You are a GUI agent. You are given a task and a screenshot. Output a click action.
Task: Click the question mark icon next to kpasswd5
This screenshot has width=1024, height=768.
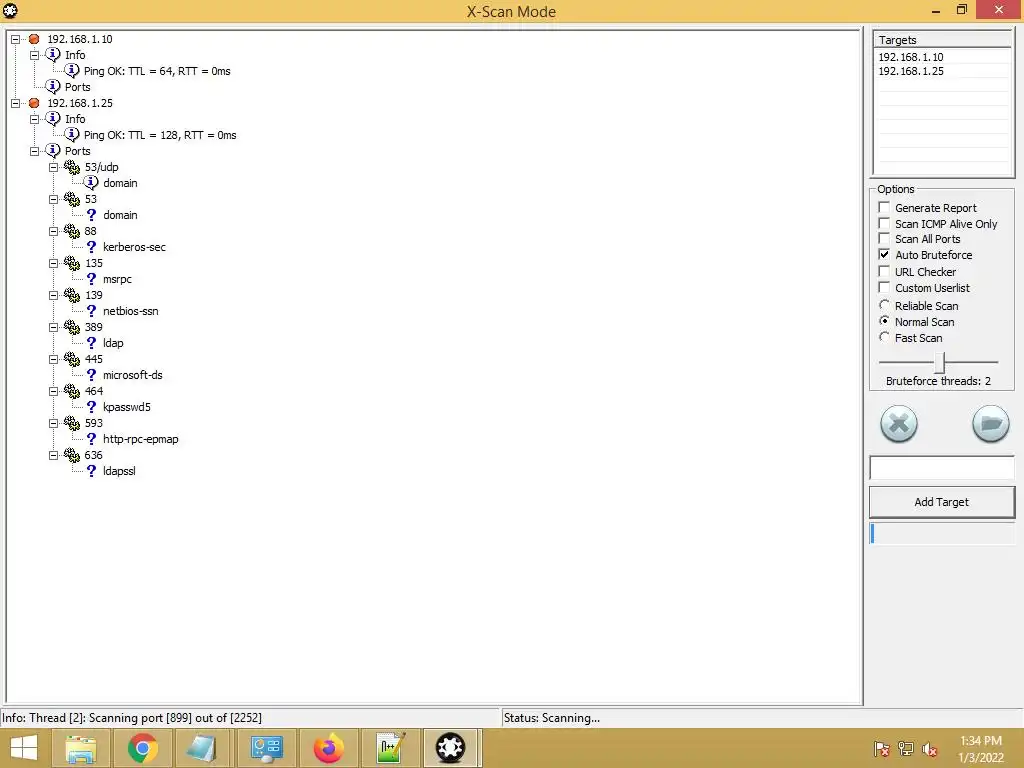[x=91, y=407]
